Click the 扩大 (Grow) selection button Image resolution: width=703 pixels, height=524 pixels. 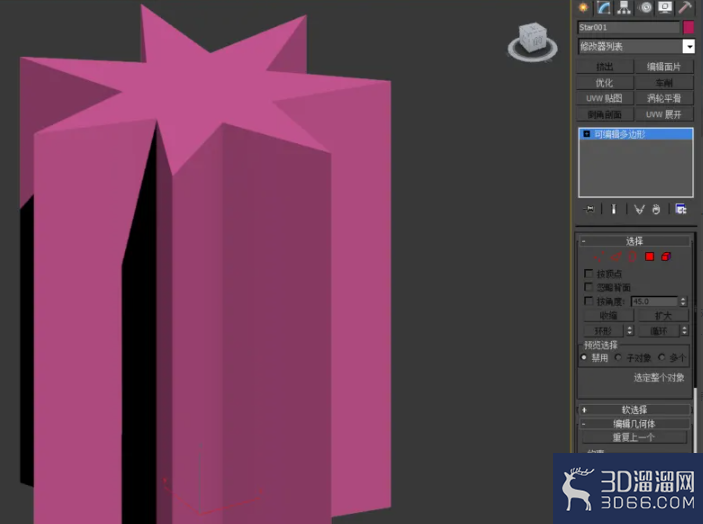tap(663, 316)
